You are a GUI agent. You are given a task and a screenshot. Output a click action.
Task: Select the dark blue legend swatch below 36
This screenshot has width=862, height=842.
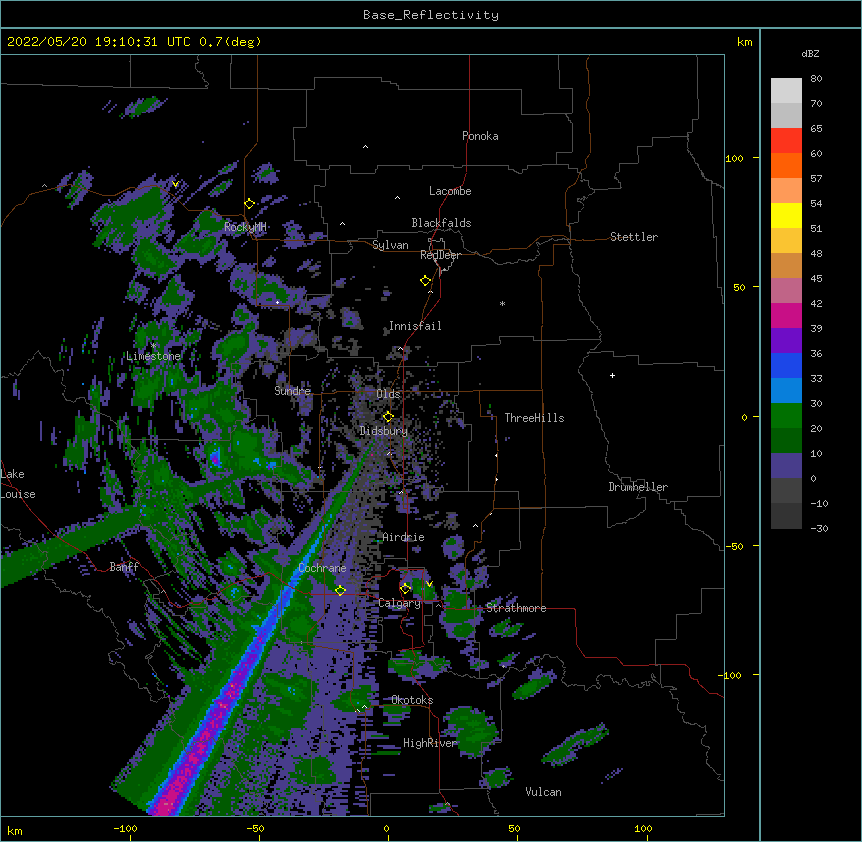[786, 365]
